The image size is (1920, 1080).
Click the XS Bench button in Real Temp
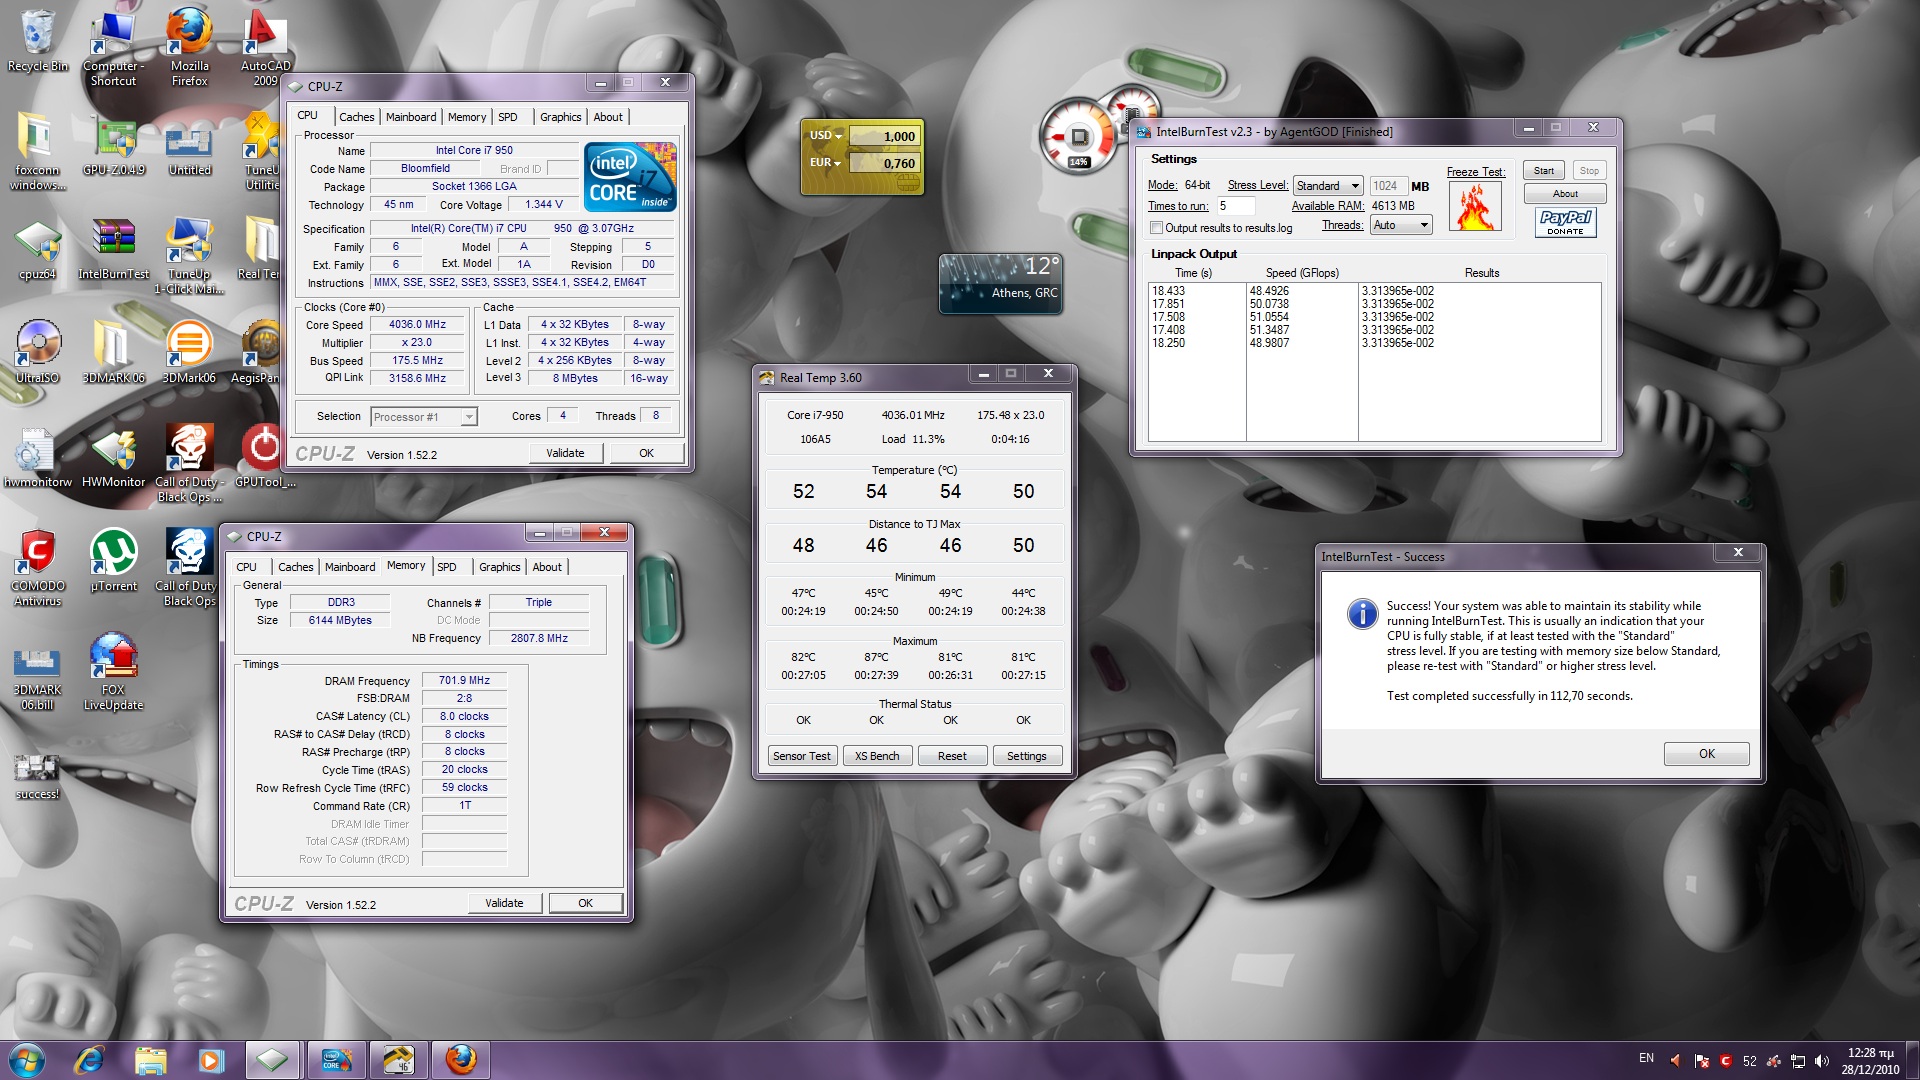point(877,756)
